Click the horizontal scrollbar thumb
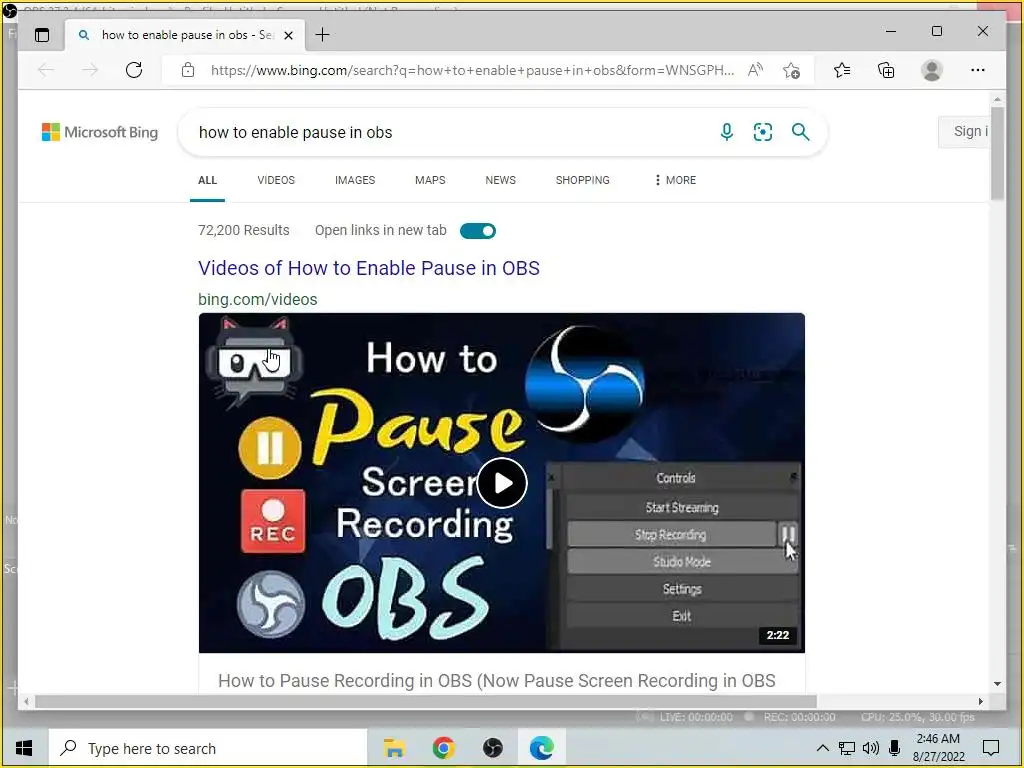 click(x=426, y=701)
